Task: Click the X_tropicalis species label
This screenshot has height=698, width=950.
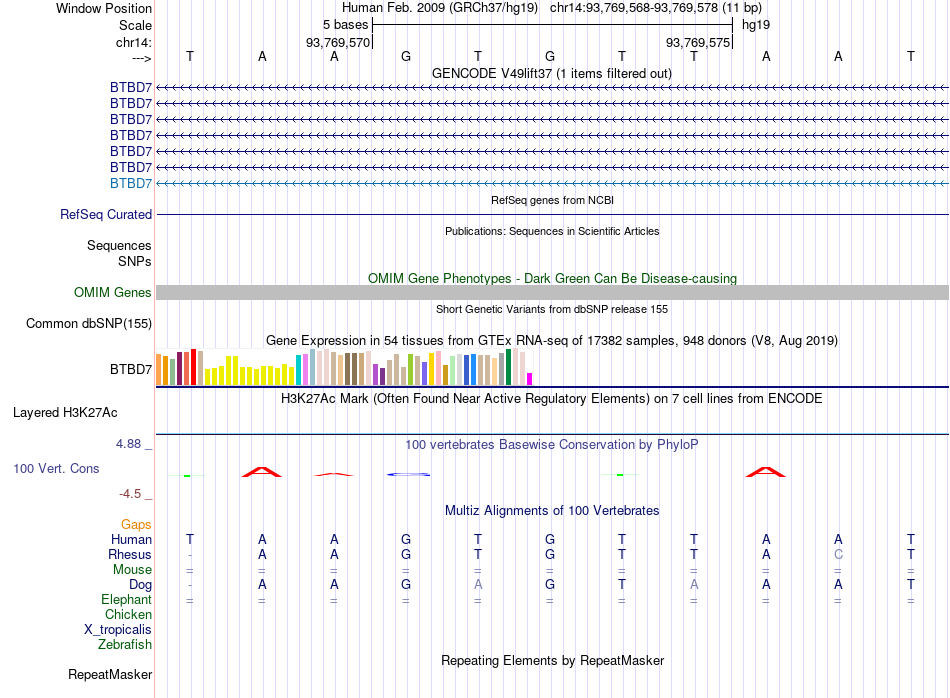Action: pos(118,630)
